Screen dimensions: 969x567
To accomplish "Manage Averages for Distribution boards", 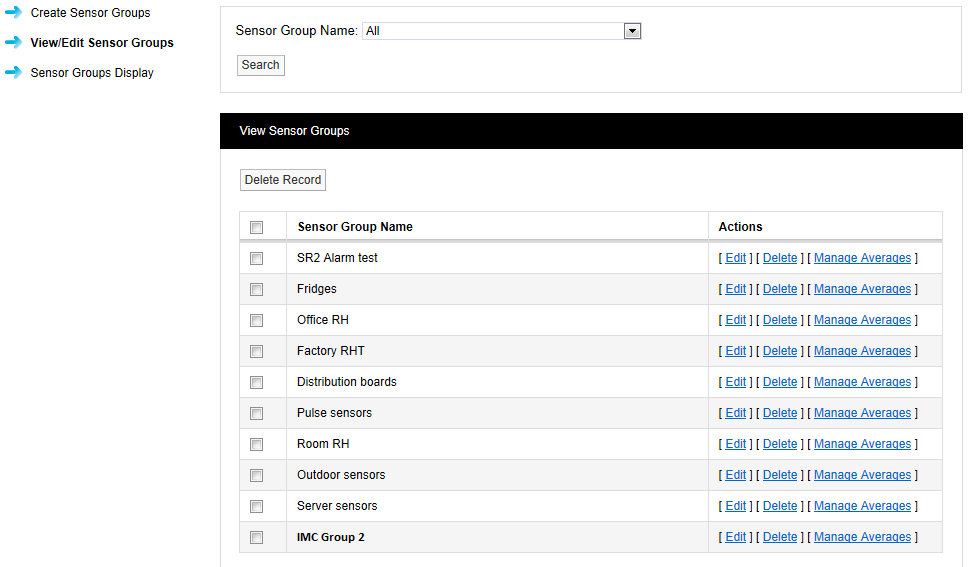I will click(862, 382).
